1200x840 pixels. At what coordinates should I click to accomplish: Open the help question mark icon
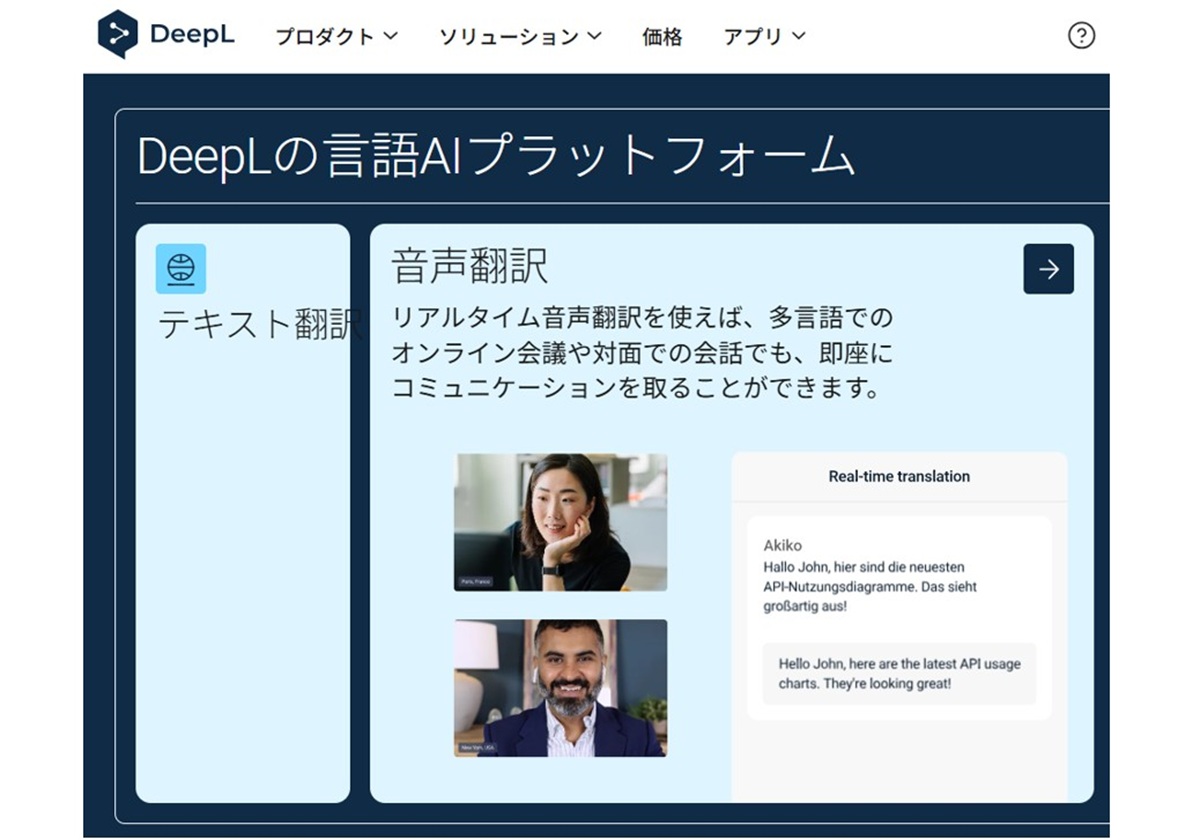(1081, 36)
